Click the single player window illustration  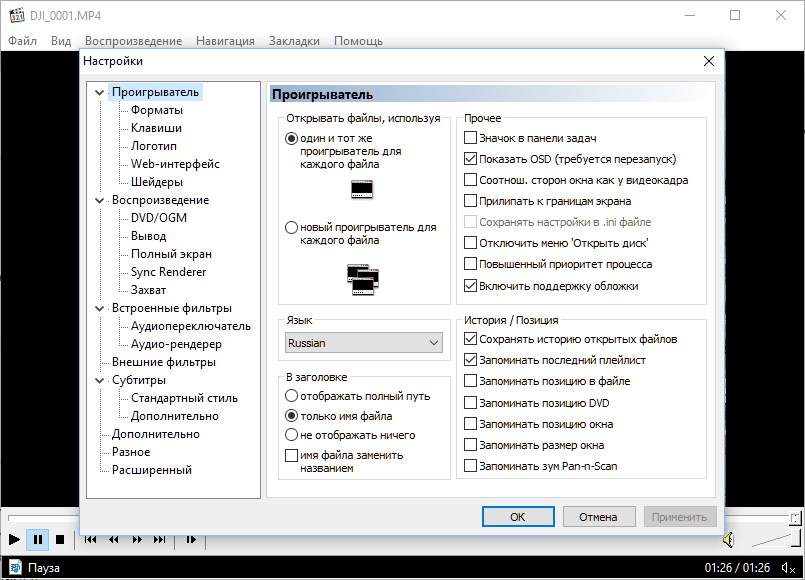362,189
